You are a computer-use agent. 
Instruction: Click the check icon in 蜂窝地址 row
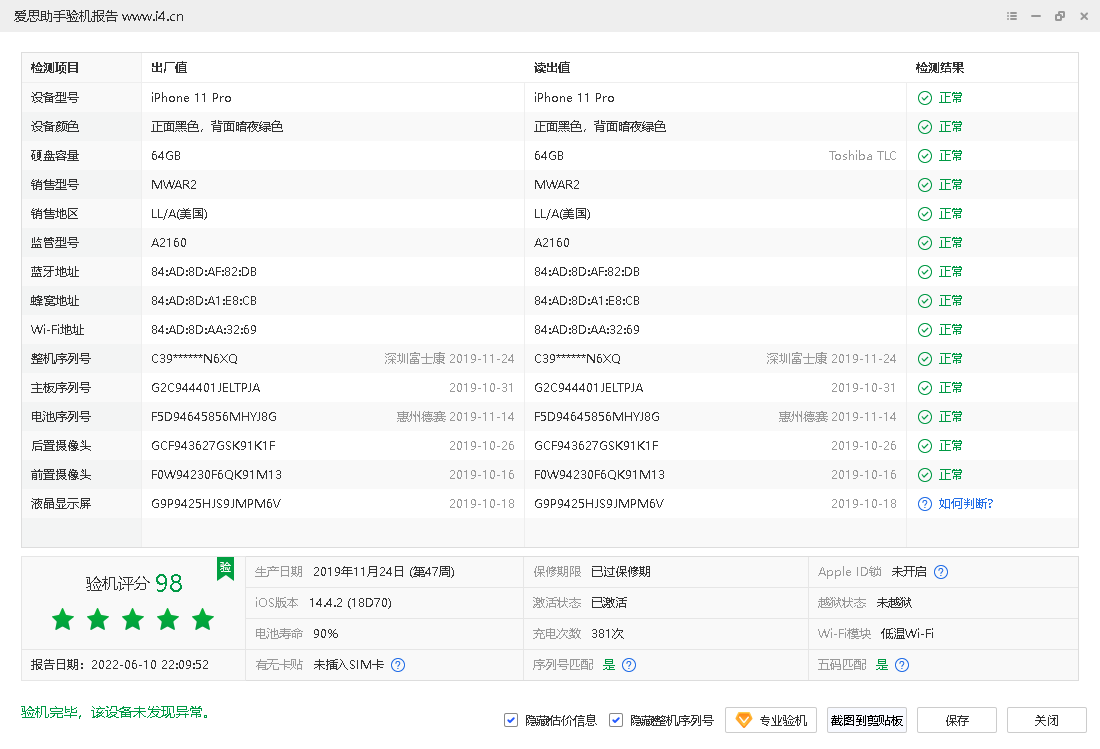click(925, 301)
